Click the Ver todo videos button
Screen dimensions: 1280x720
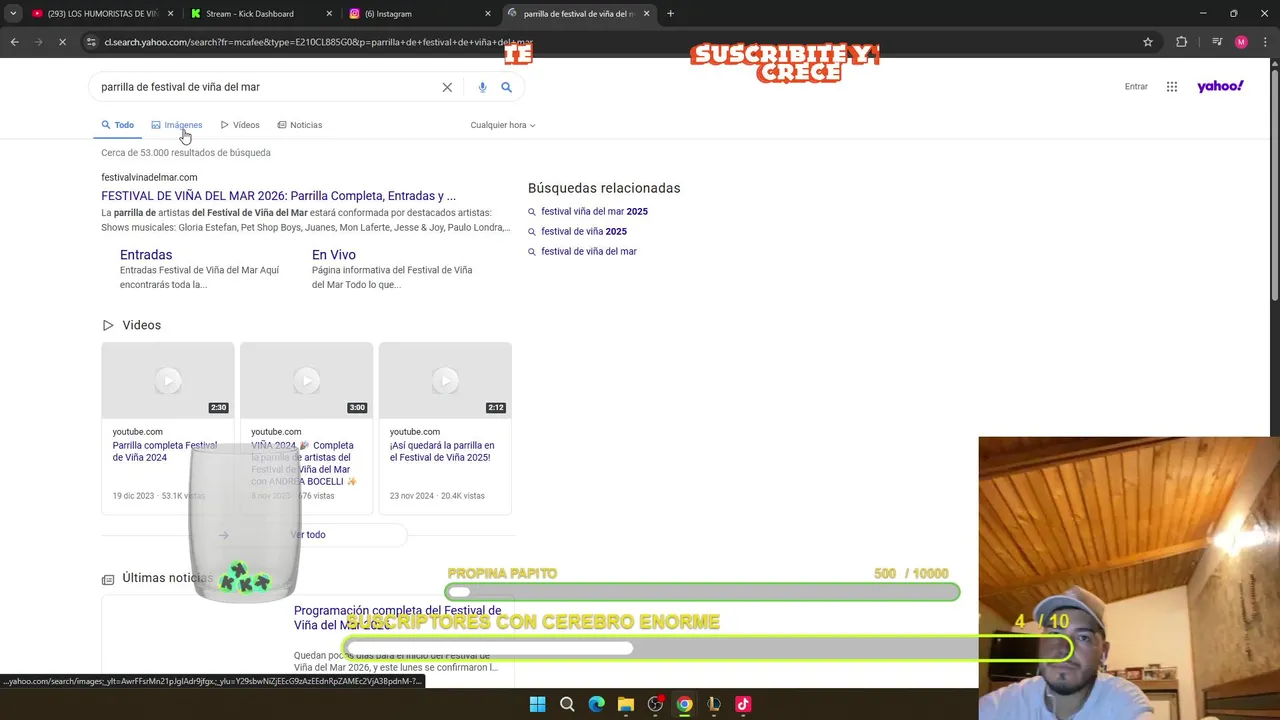pyautogui.click(x=308, y=535)
